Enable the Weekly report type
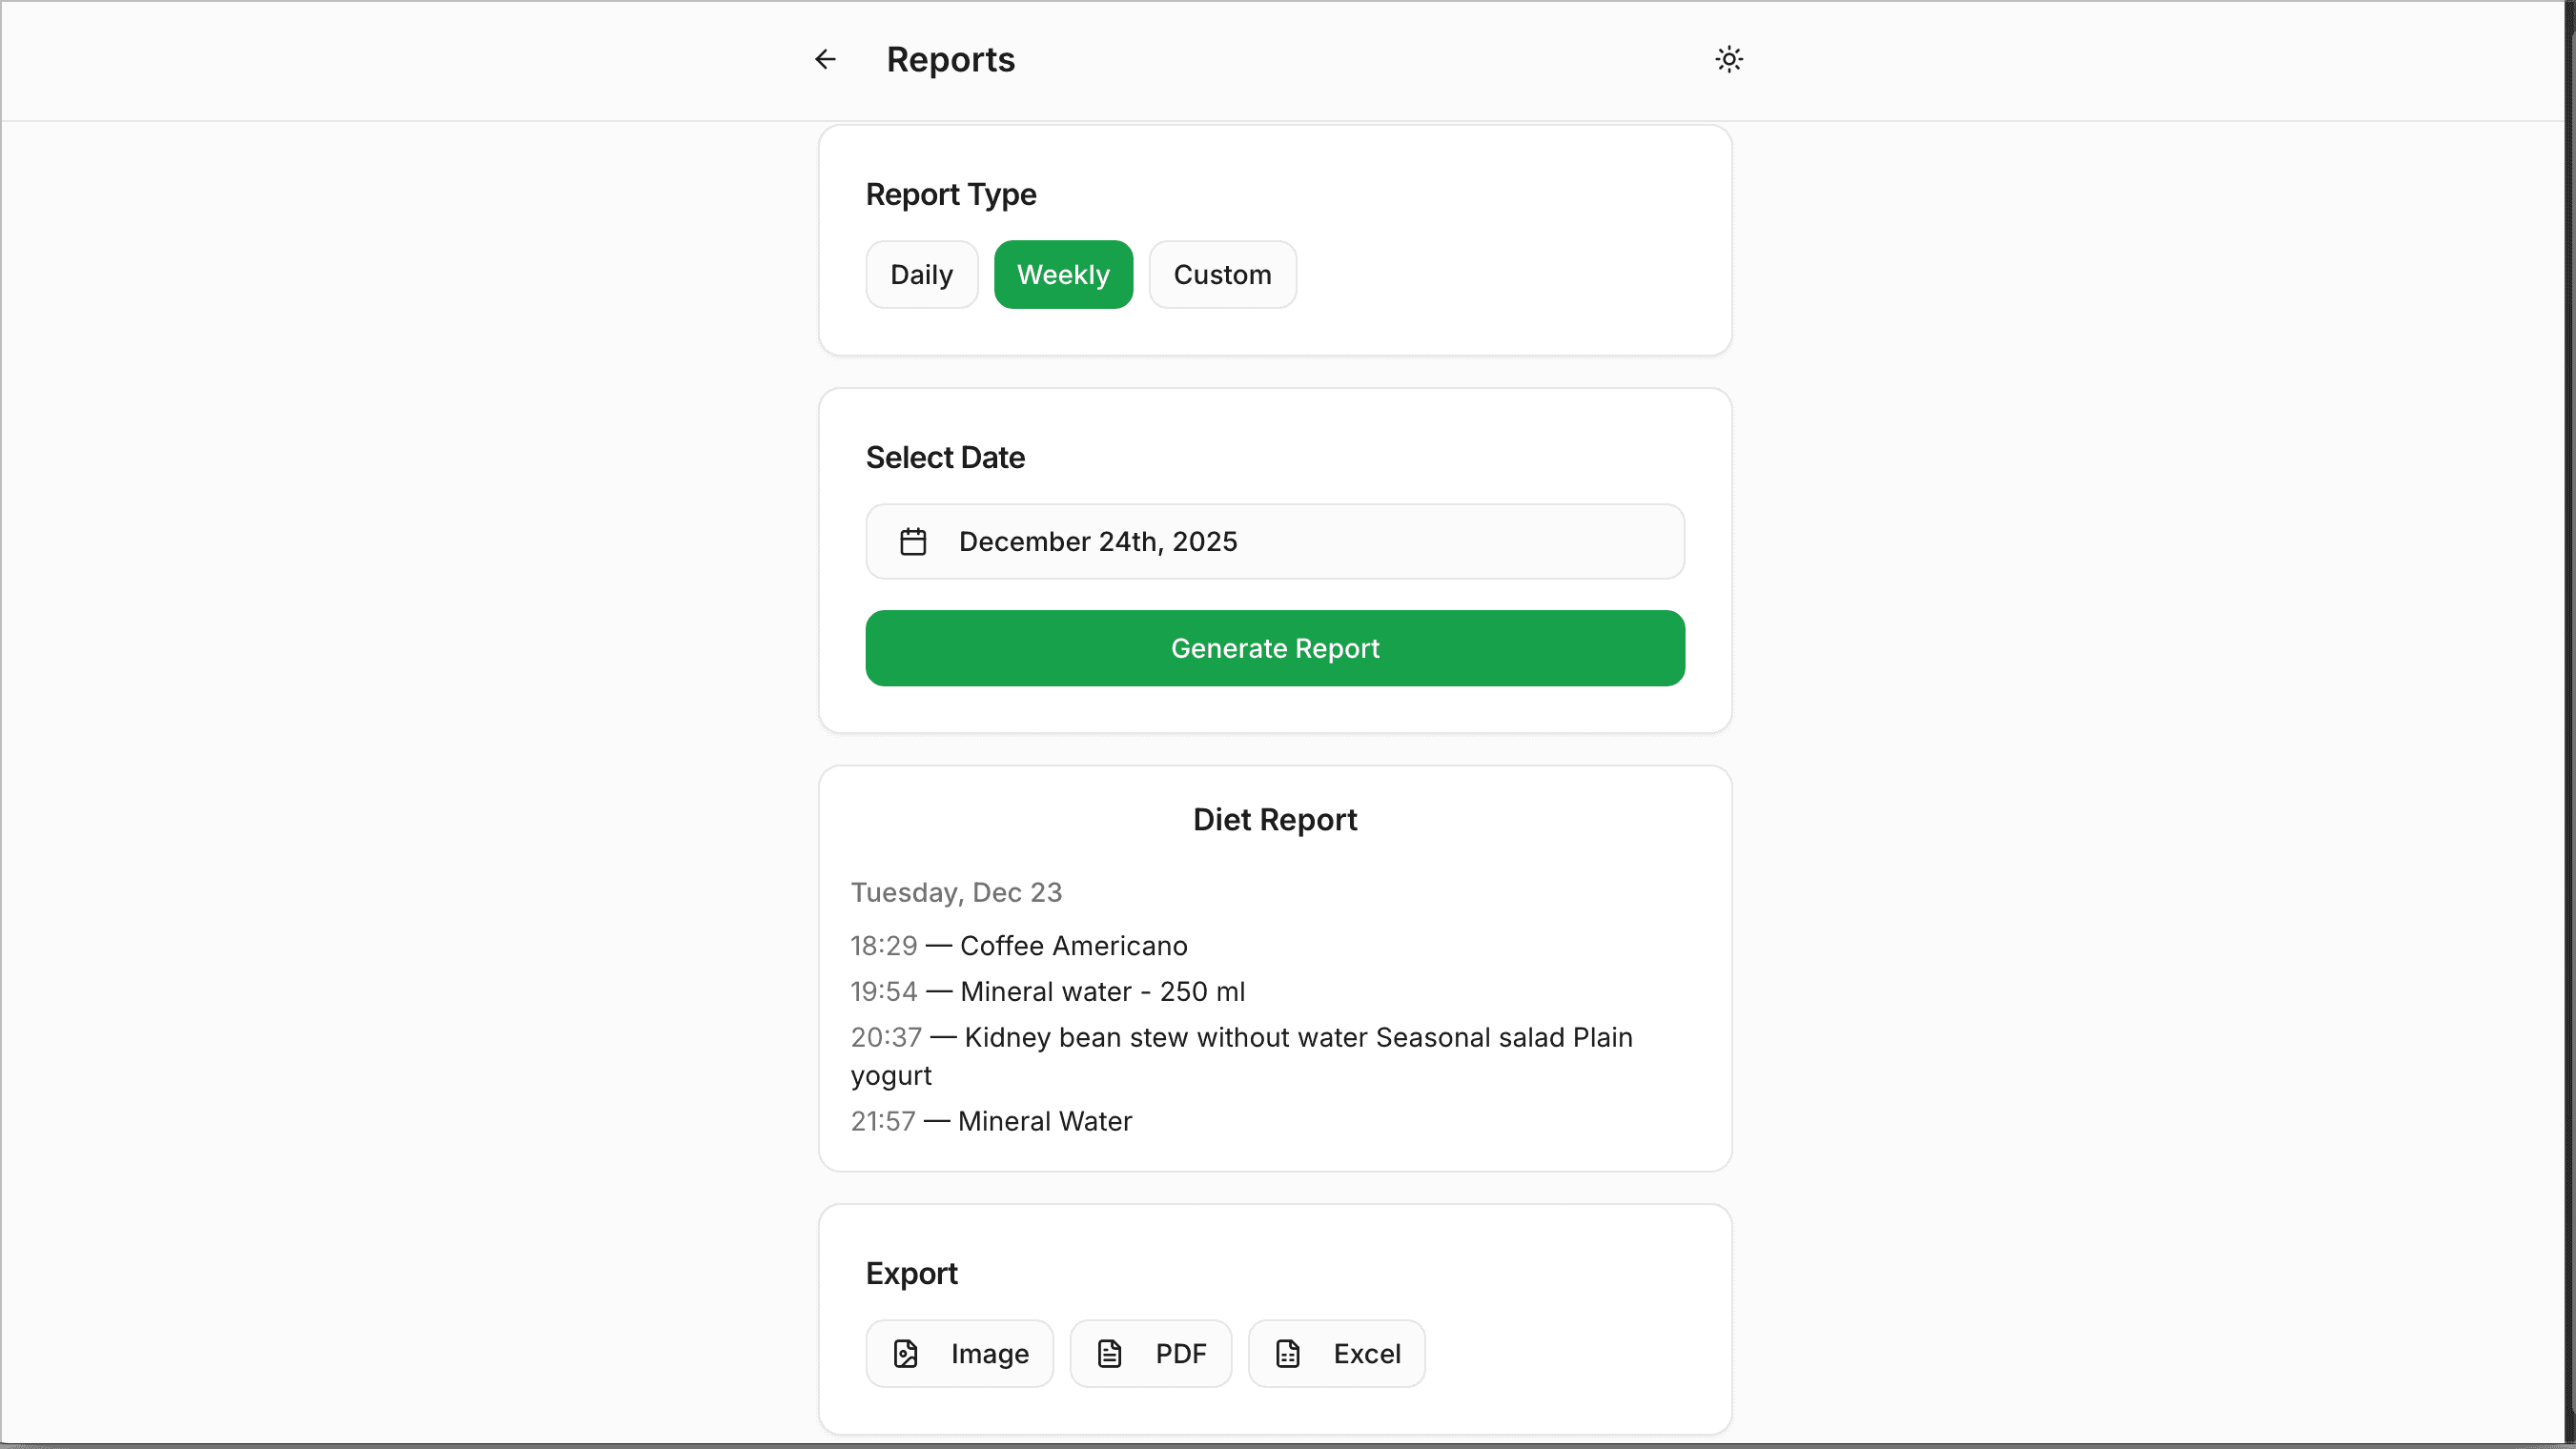 pos(1063,274)
